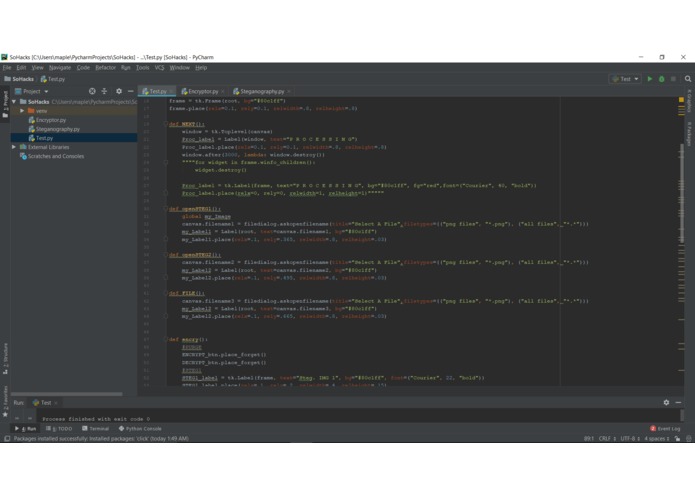Viewport: 695px width, 494px height.
Task: Open the View menu
Action: pos(37,68)
